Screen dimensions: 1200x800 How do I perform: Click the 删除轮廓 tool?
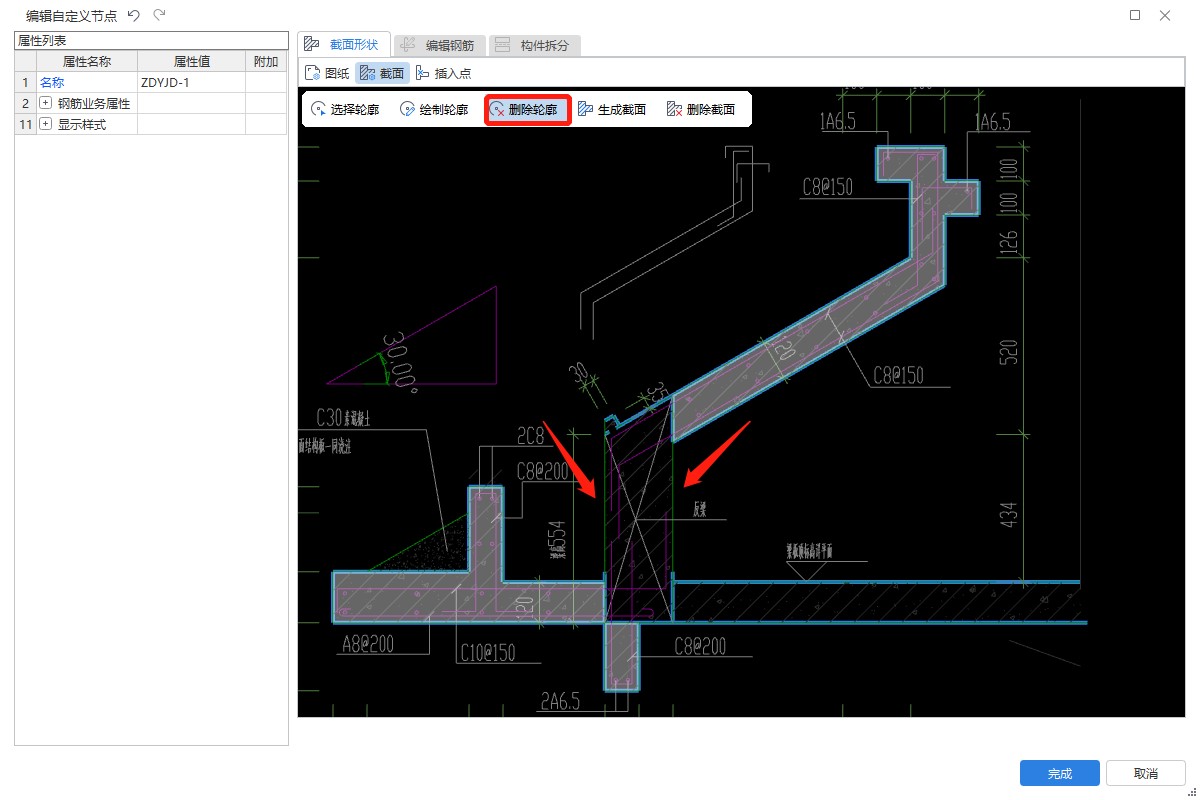coord(528,110)
